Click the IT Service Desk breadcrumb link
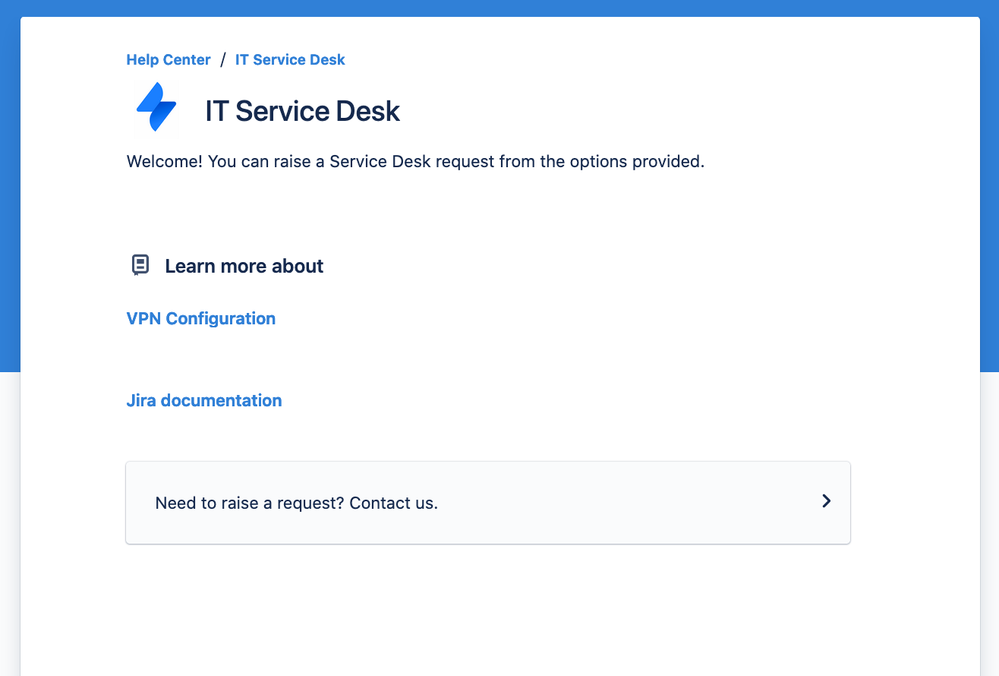999x676 pixels. [290, 60]
